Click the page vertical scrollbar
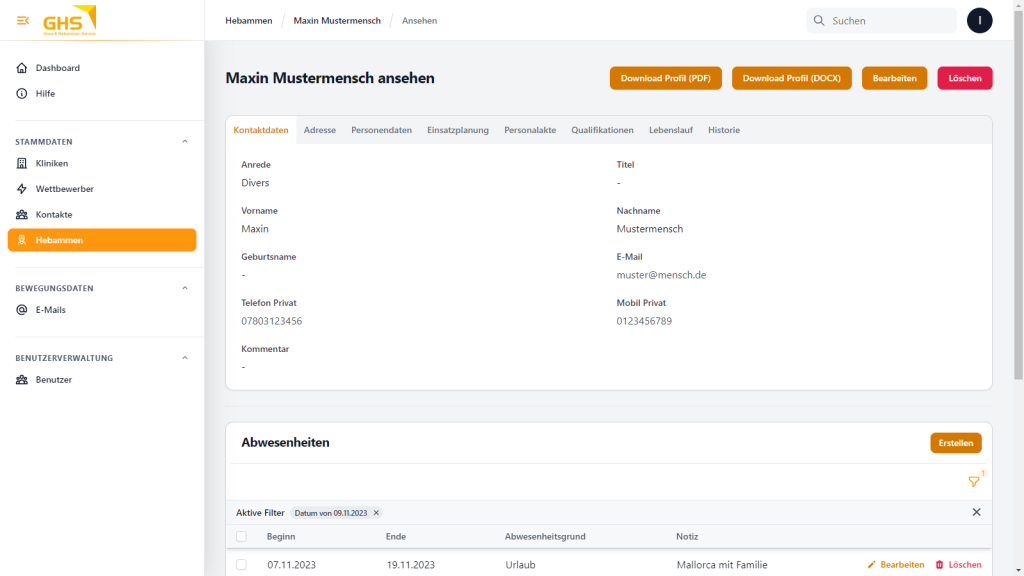The width and height of the screenshot is (1024, 576). [1018, 200]
